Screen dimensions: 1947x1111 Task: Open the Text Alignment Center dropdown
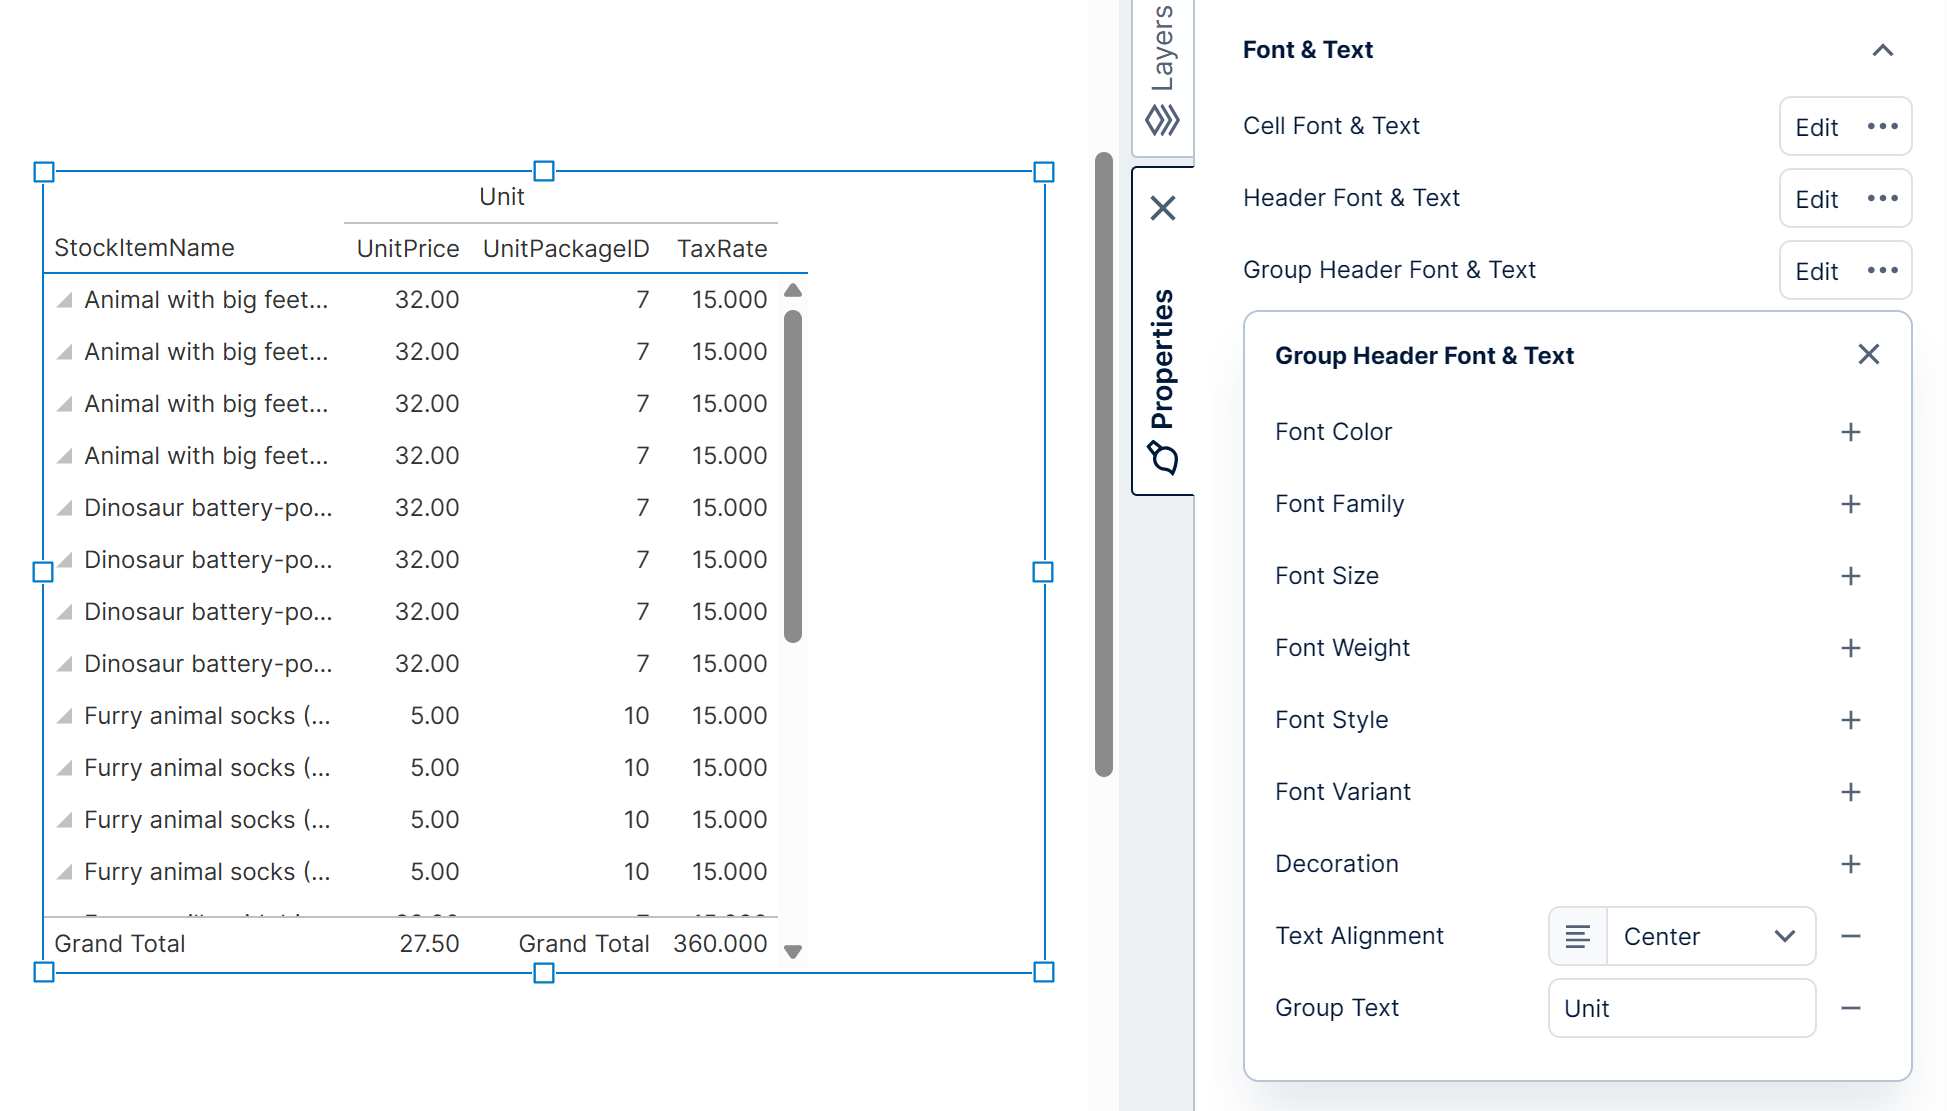click(1710, 936)
